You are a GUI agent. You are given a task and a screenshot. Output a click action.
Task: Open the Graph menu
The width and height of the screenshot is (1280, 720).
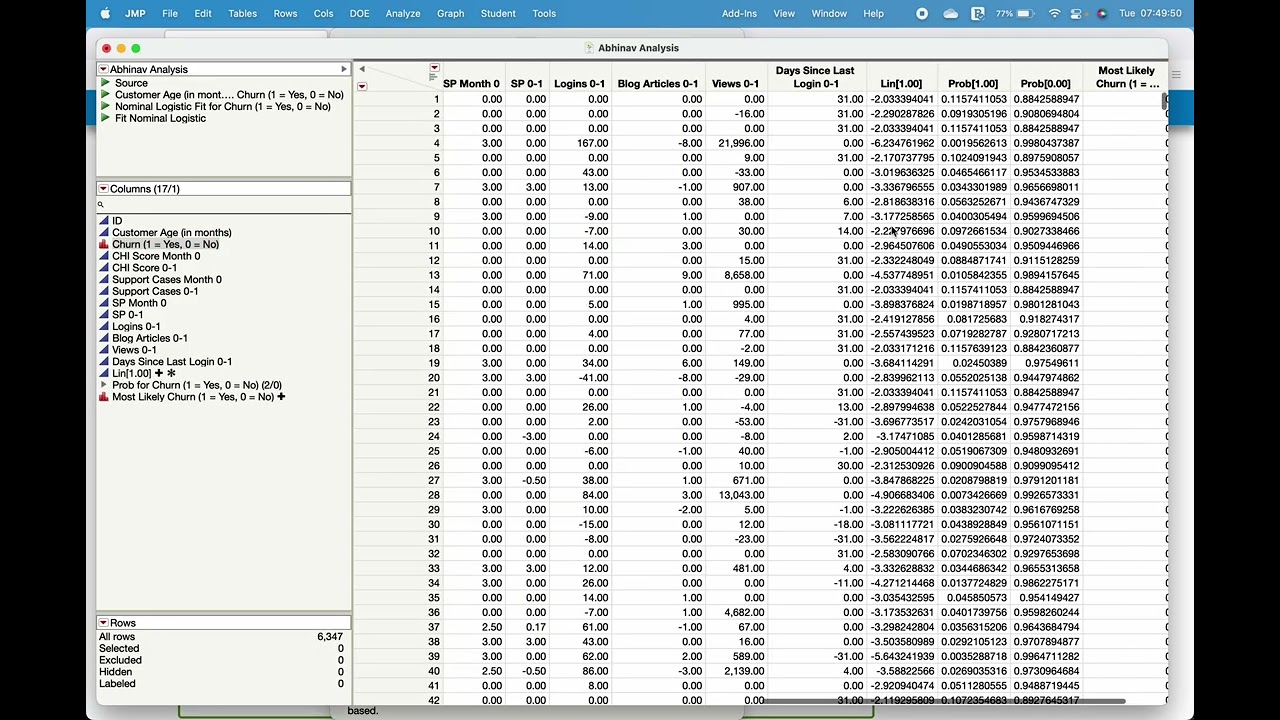pyautogui.click(x=450, y=13)
